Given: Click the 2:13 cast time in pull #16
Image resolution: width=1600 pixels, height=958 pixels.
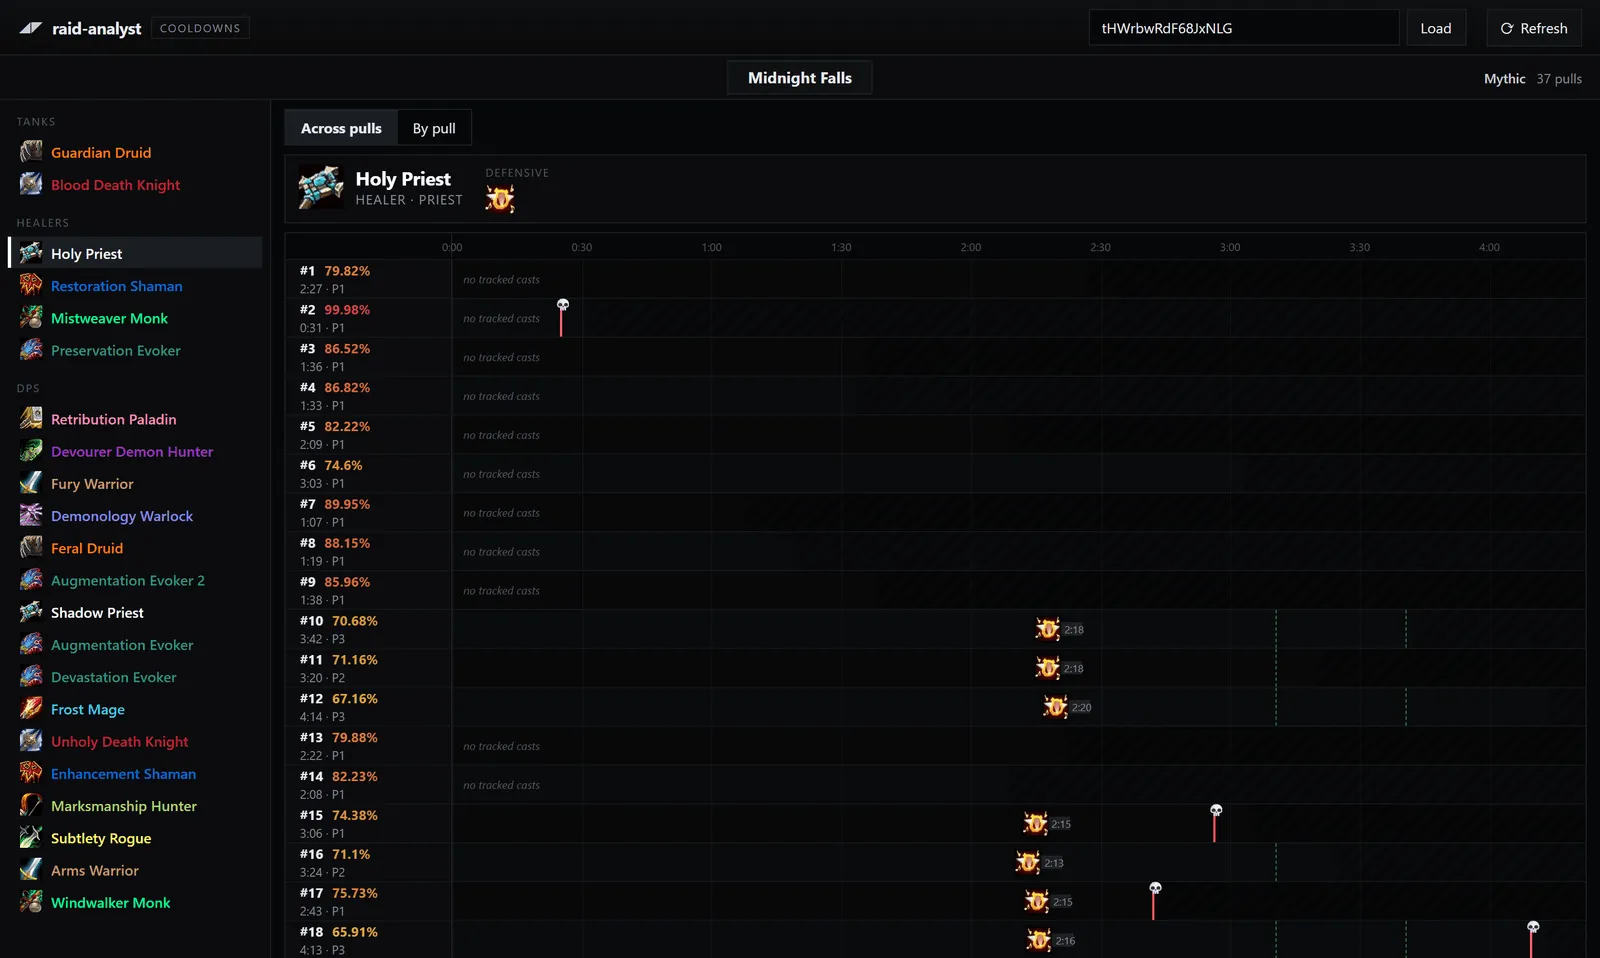Looking at the screenshot, I should click(x=1054, y=863).
